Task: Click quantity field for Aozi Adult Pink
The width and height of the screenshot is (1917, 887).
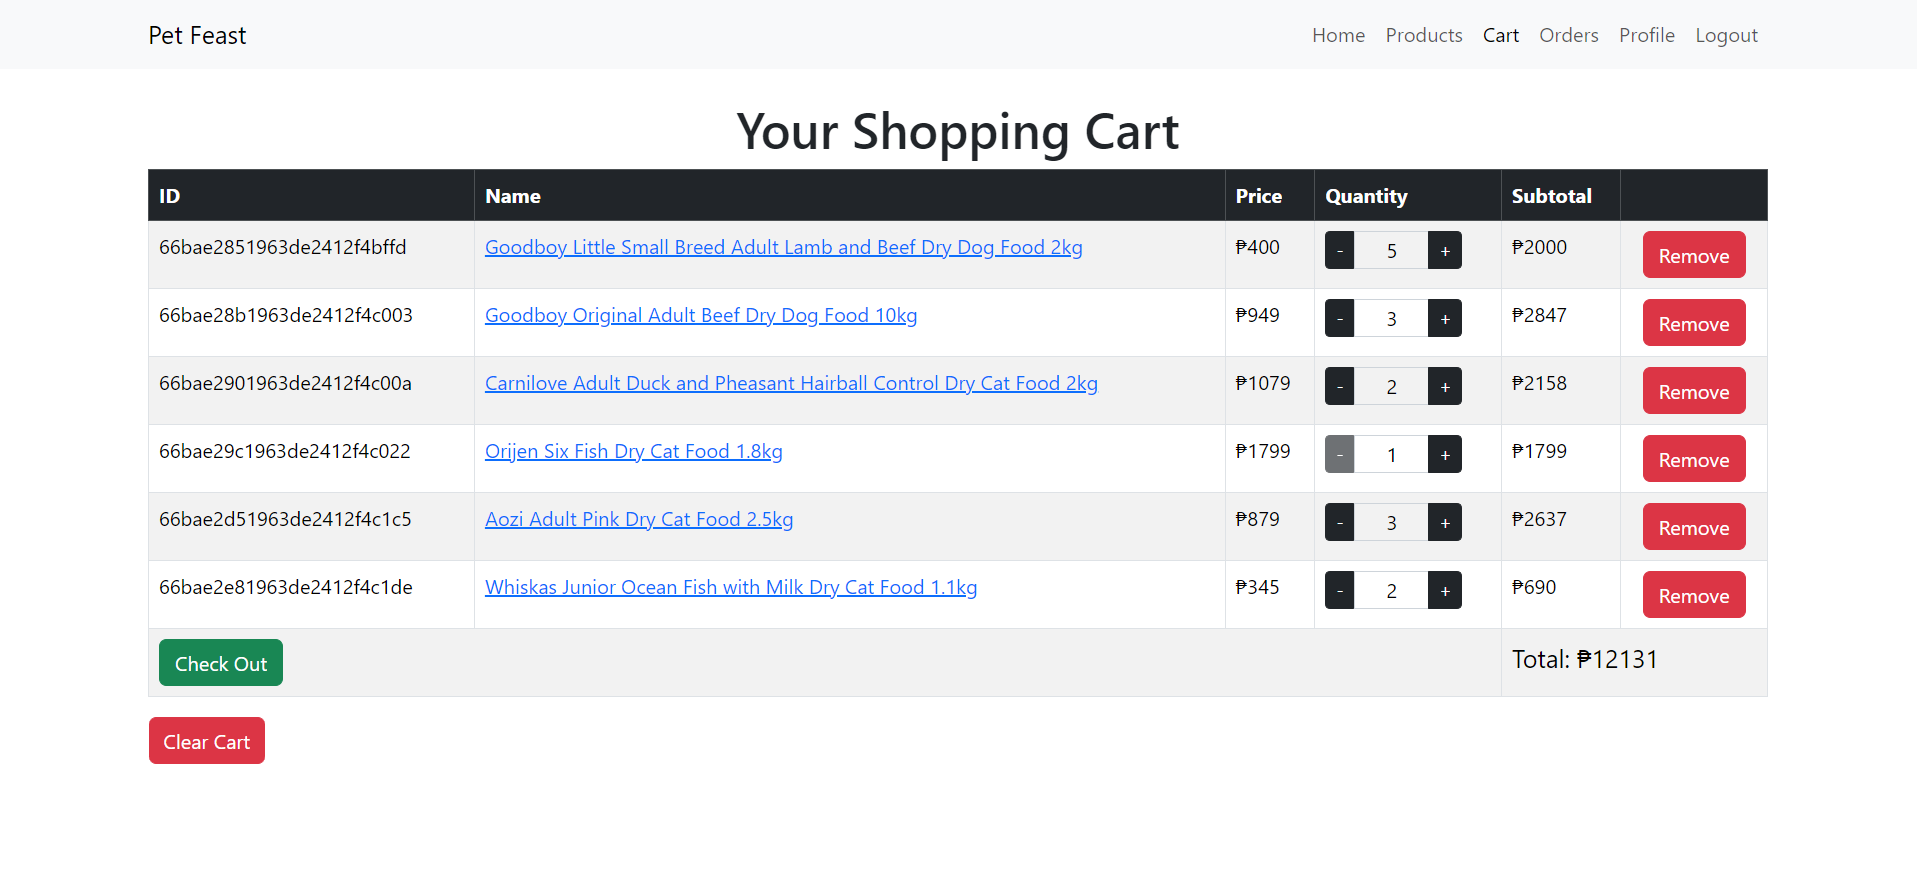Action: tap(1391, 522)
